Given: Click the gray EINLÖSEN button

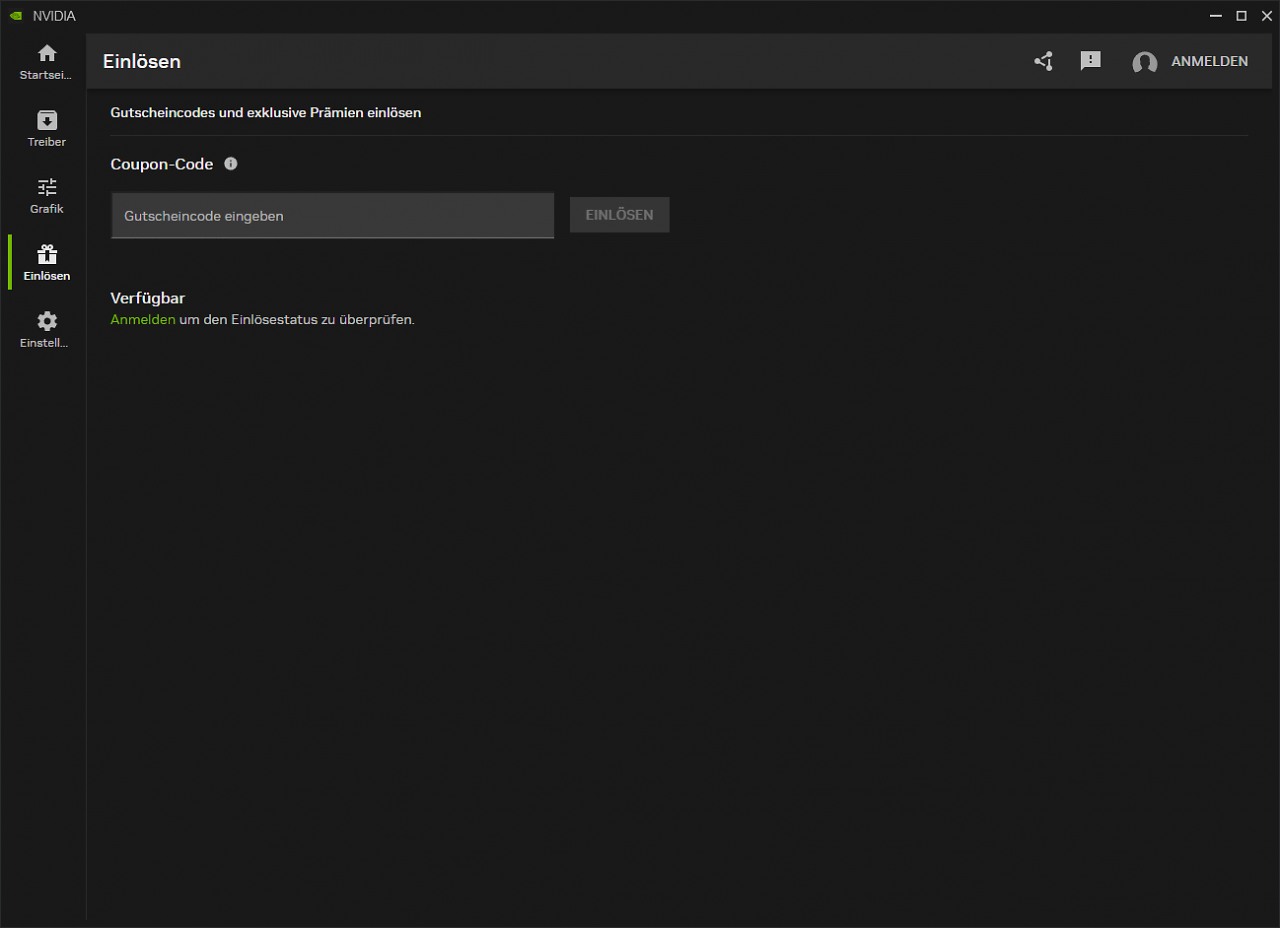Looking at the screenshot, I should 620,215.
